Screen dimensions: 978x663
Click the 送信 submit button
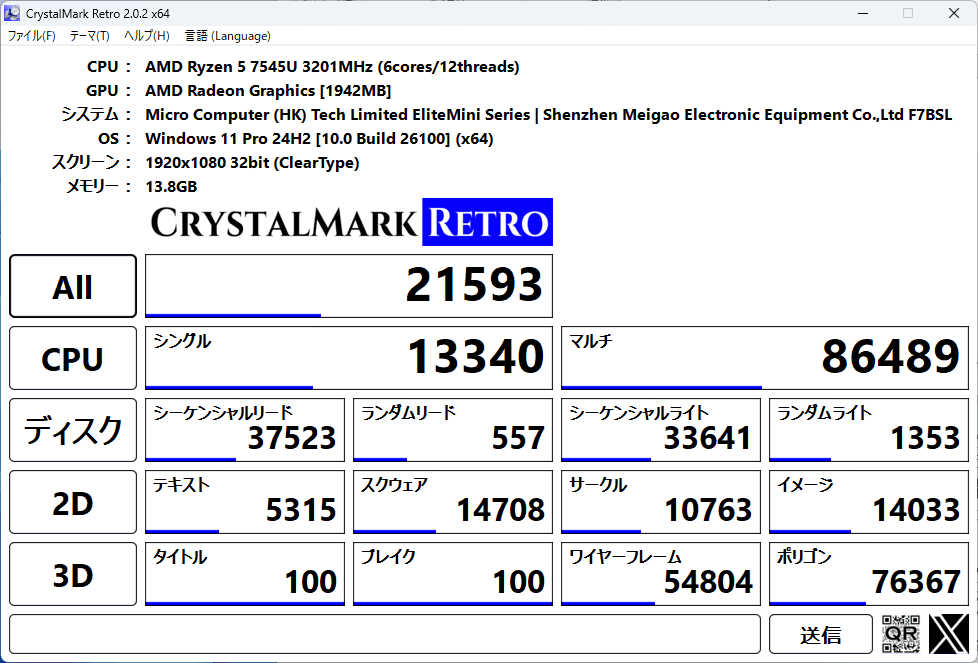[820, 634]
